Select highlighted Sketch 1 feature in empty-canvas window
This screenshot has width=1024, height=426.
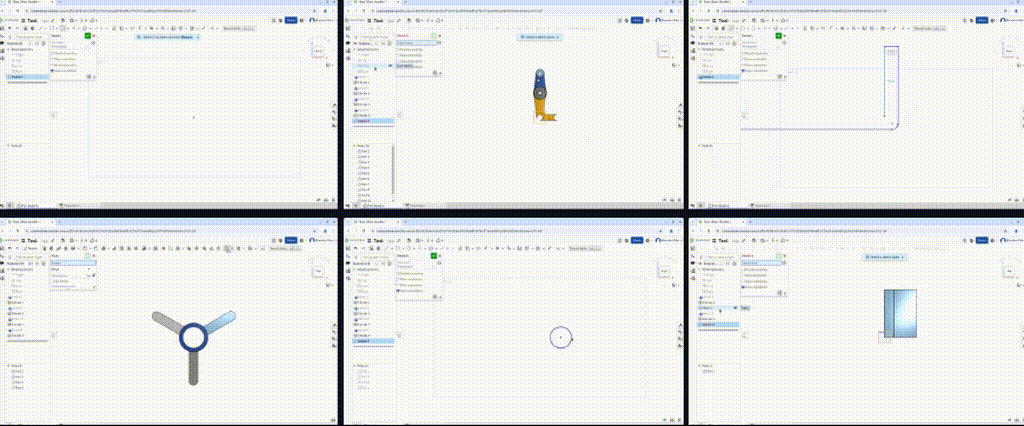coord(18,76)
